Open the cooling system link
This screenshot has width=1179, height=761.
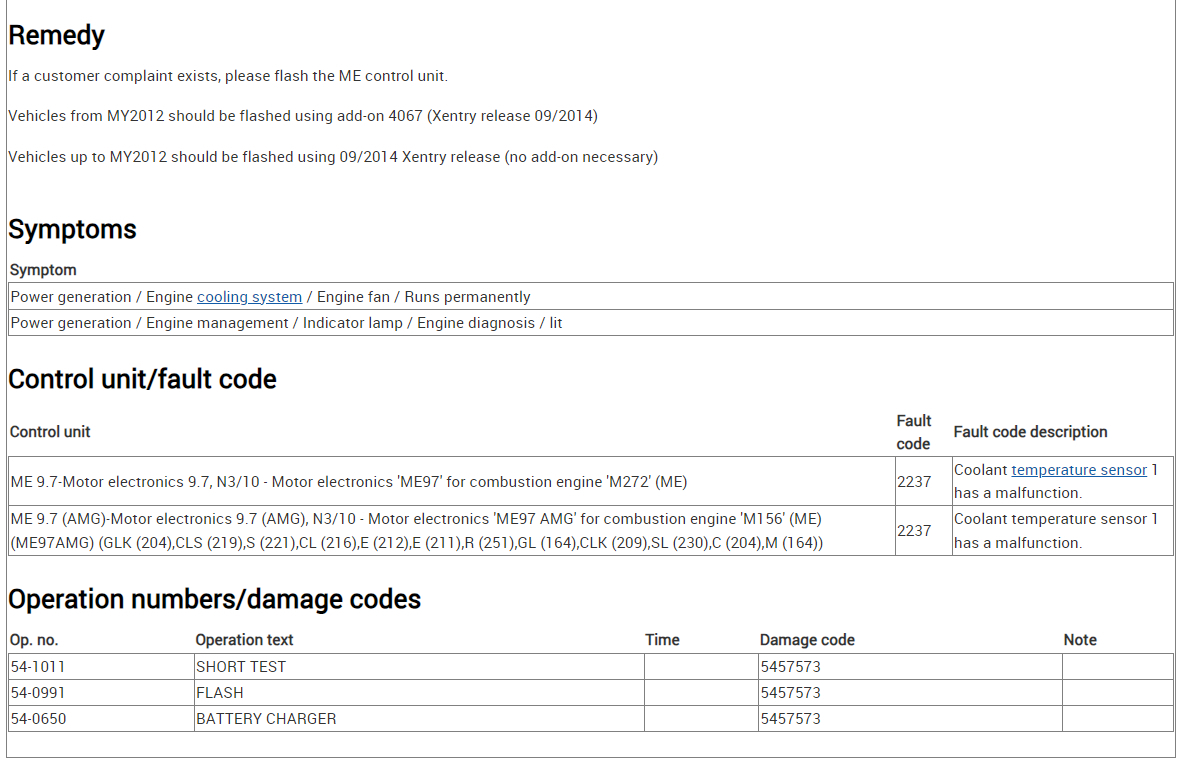click(x=249, y=297)
